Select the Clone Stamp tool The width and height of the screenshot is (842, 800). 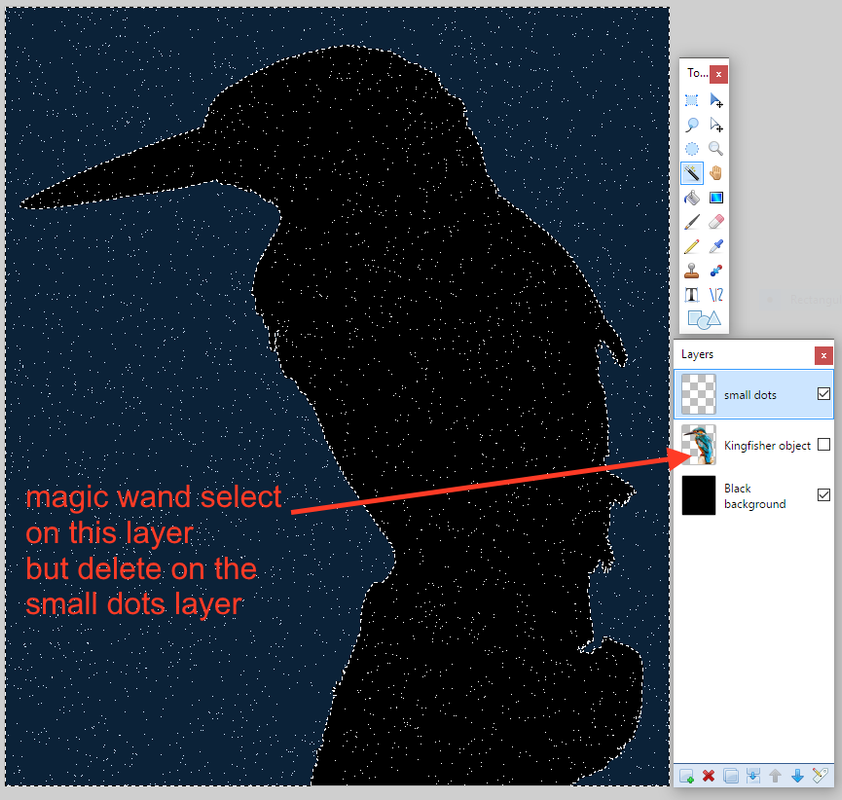(x=692, y=271)
